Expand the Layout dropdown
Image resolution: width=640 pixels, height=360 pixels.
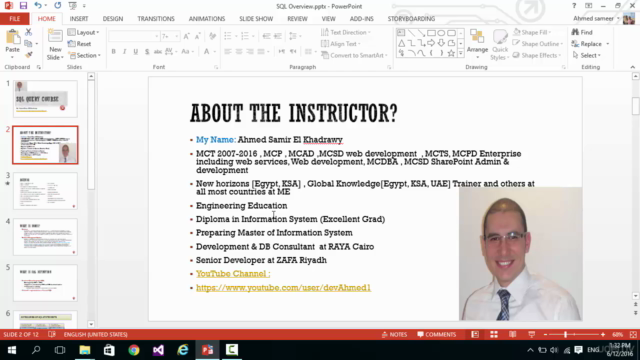pyautogui.click(x=84, y=32)
